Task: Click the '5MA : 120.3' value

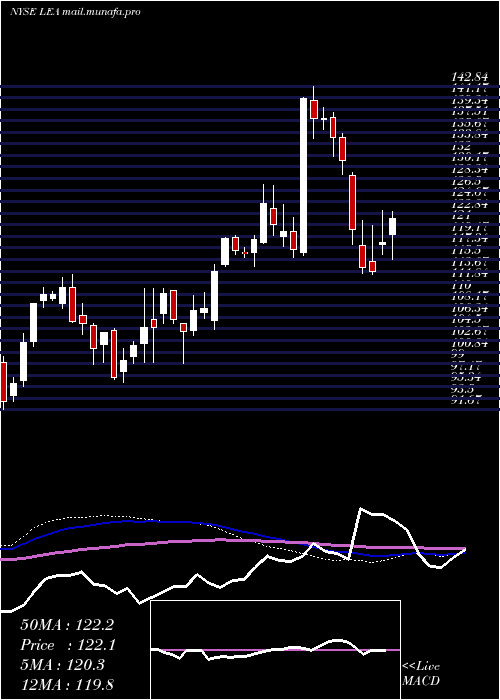Action: point(62,665)
